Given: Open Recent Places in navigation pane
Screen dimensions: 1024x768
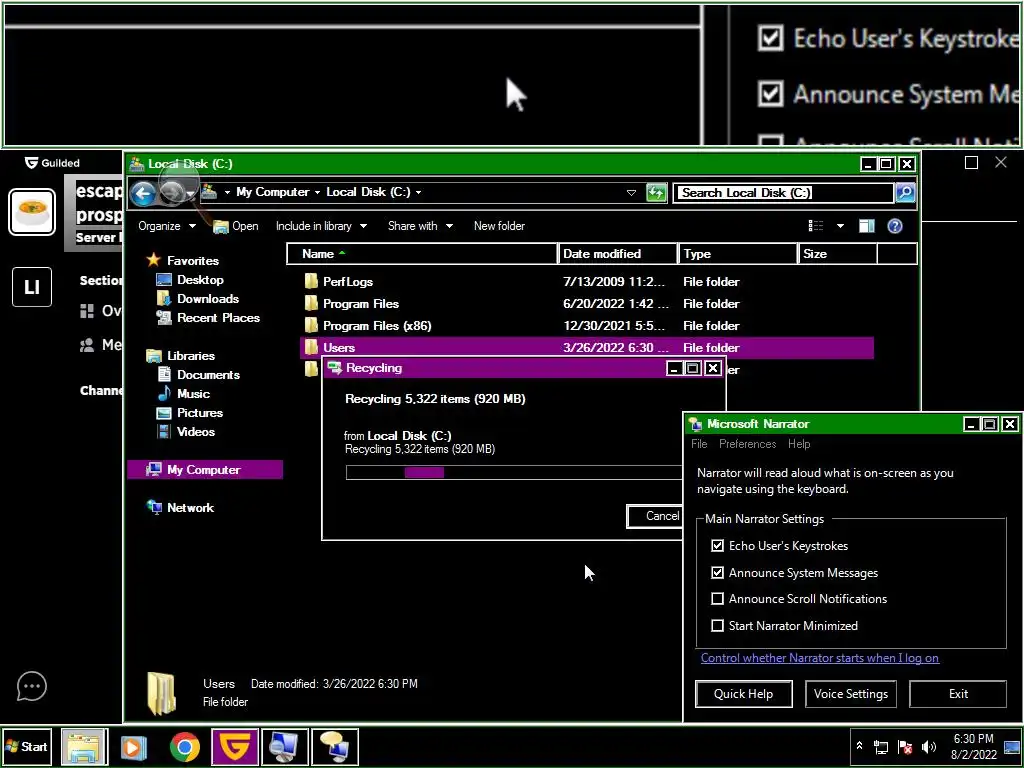Looking at the screenshot, I should [x=208, y=317].
